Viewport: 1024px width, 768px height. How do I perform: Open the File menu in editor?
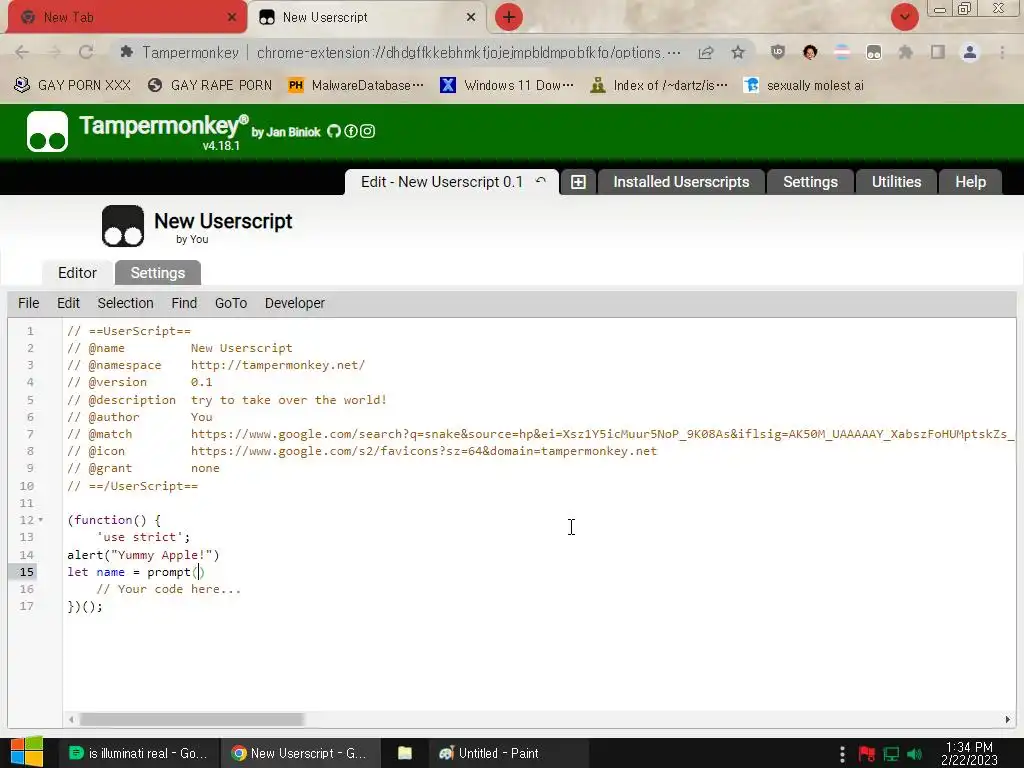29,303
